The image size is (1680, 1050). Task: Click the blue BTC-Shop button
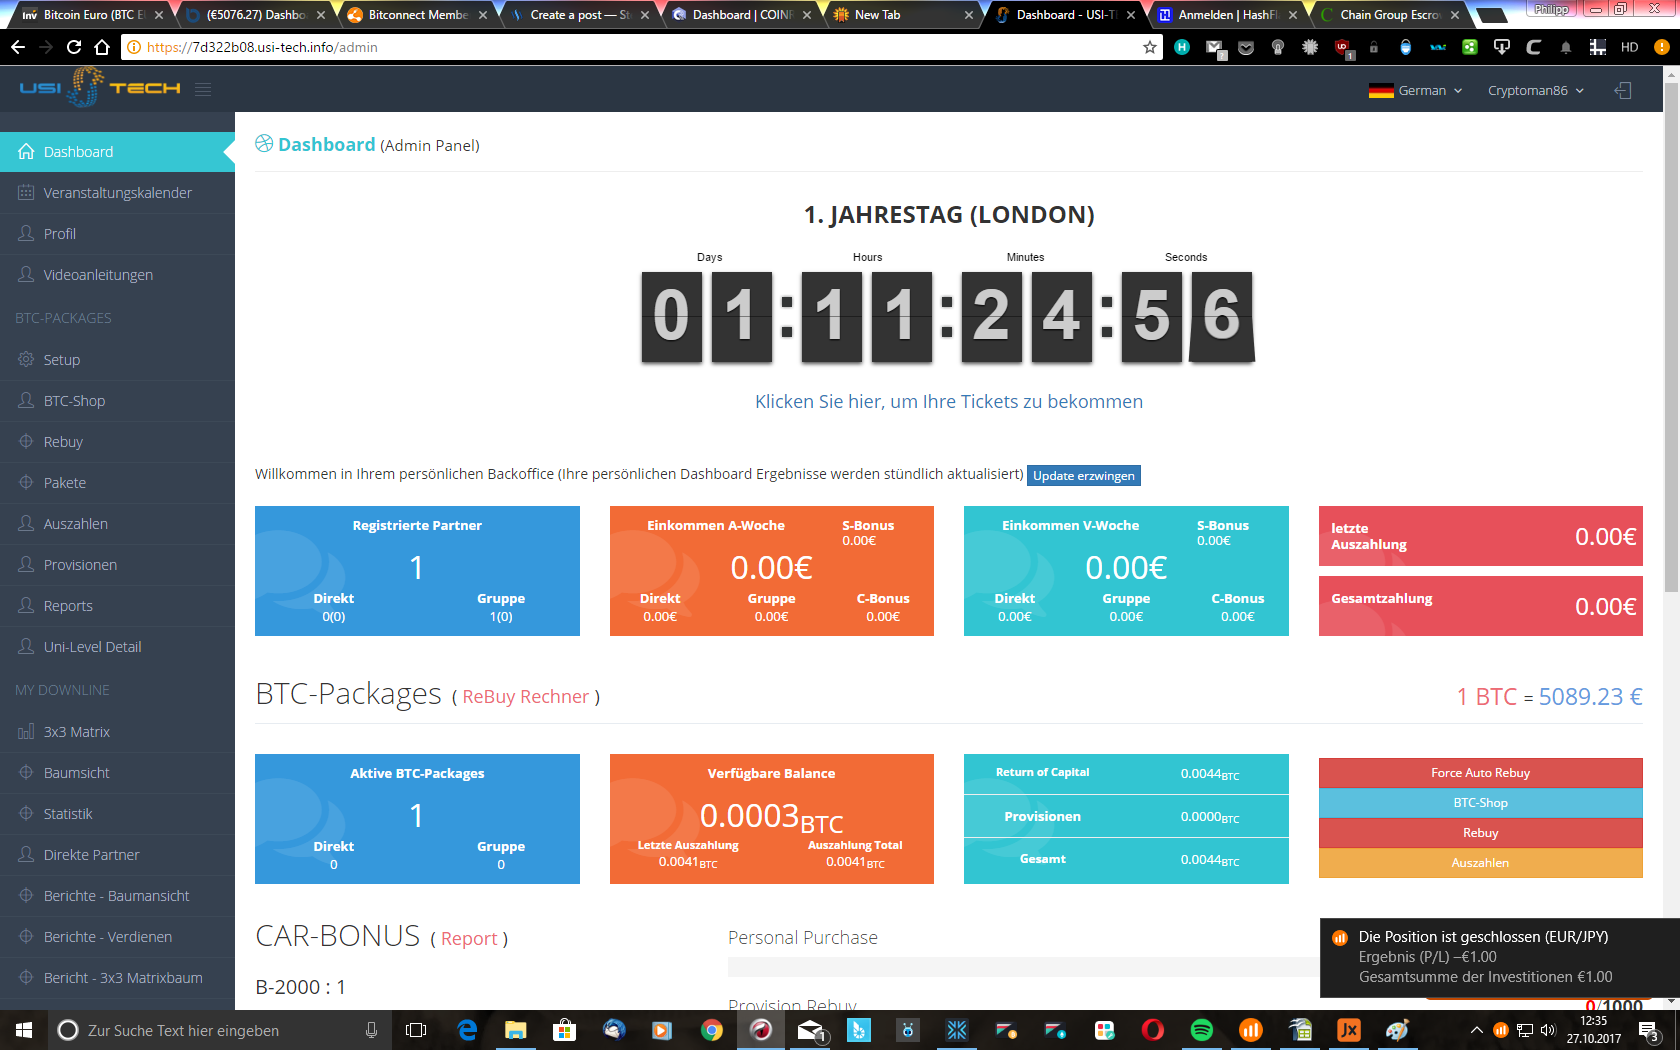1481,803
